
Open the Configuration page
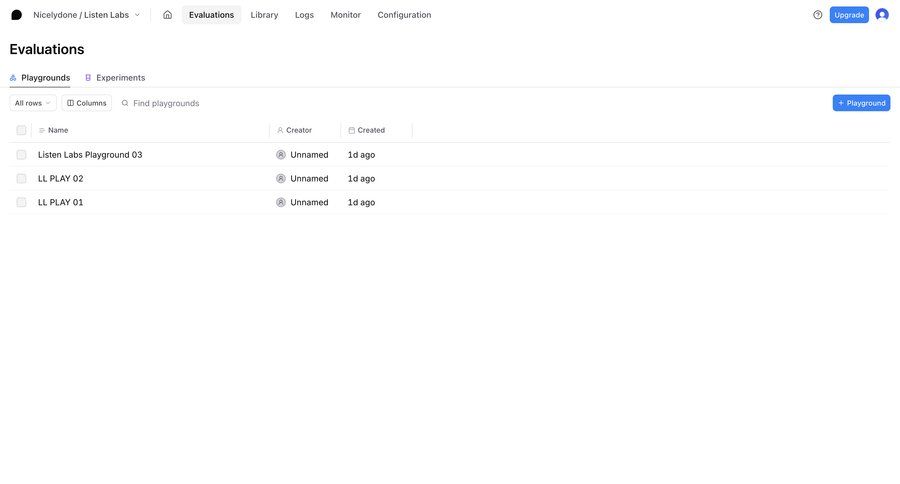(x=404, y=15)
